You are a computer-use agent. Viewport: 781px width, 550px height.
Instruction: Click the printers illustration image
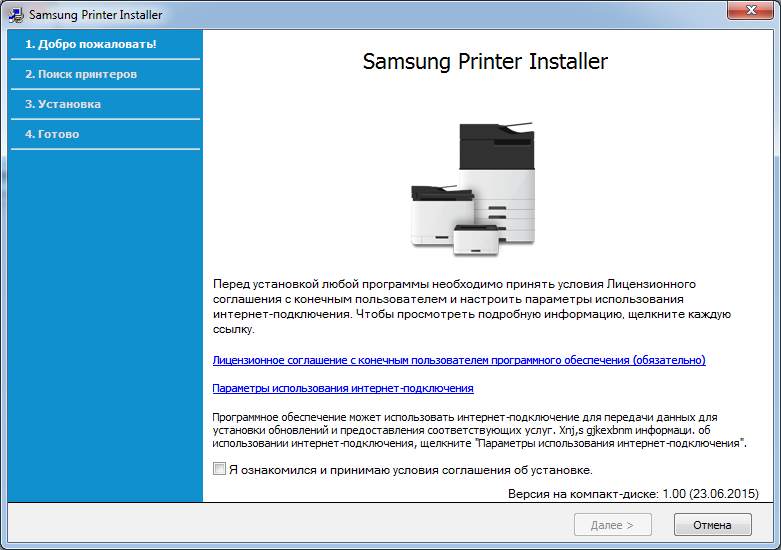pyautogui.click(x=473, y=189)
